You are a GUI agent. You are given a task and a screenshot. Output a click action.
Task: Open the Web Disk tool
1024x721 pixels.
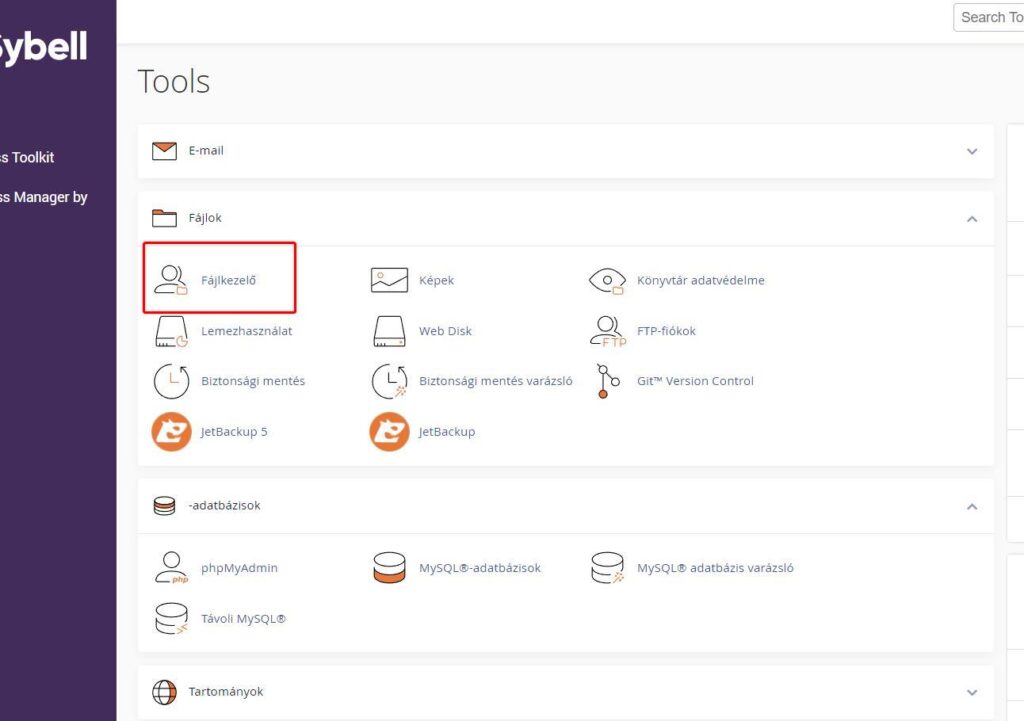pyautogui.click(x=446, y=331)
